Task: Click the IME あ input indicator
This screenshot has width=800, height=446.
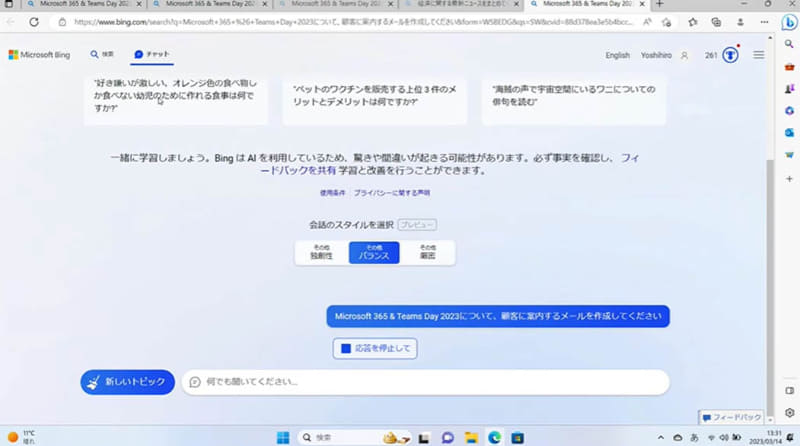Action: coord(694,437)
